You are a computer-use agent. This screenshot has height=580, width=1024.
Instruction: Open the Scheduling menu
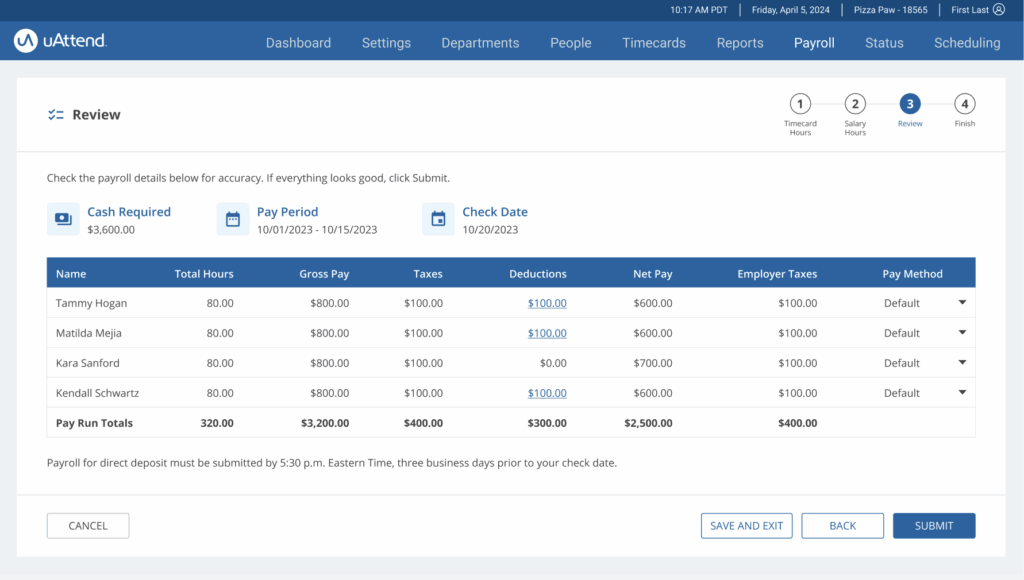[967, 43]
